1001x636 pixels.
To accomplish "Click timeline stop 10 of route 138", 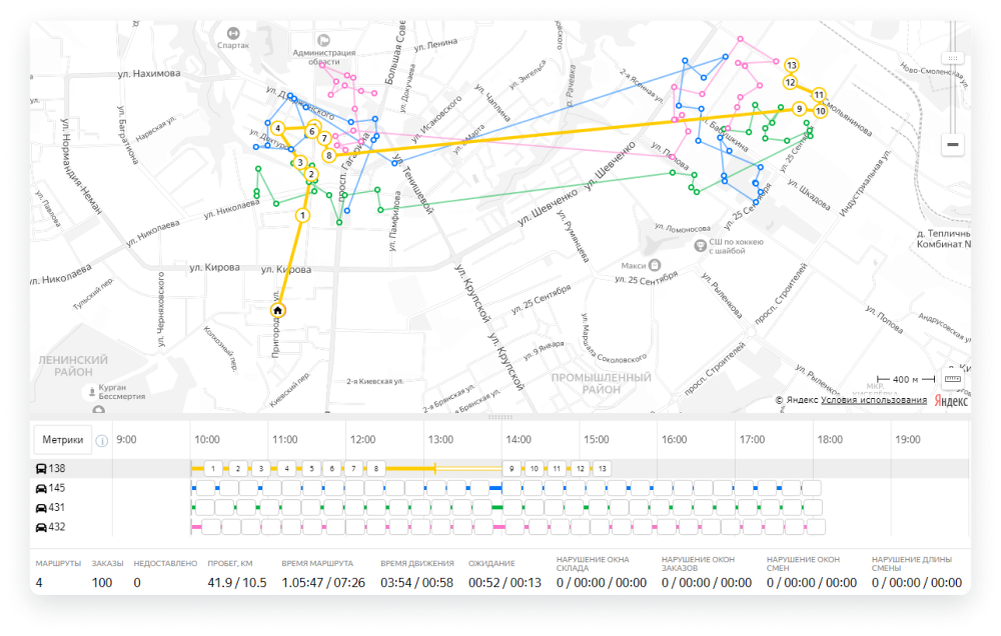I will pos(534,469).
